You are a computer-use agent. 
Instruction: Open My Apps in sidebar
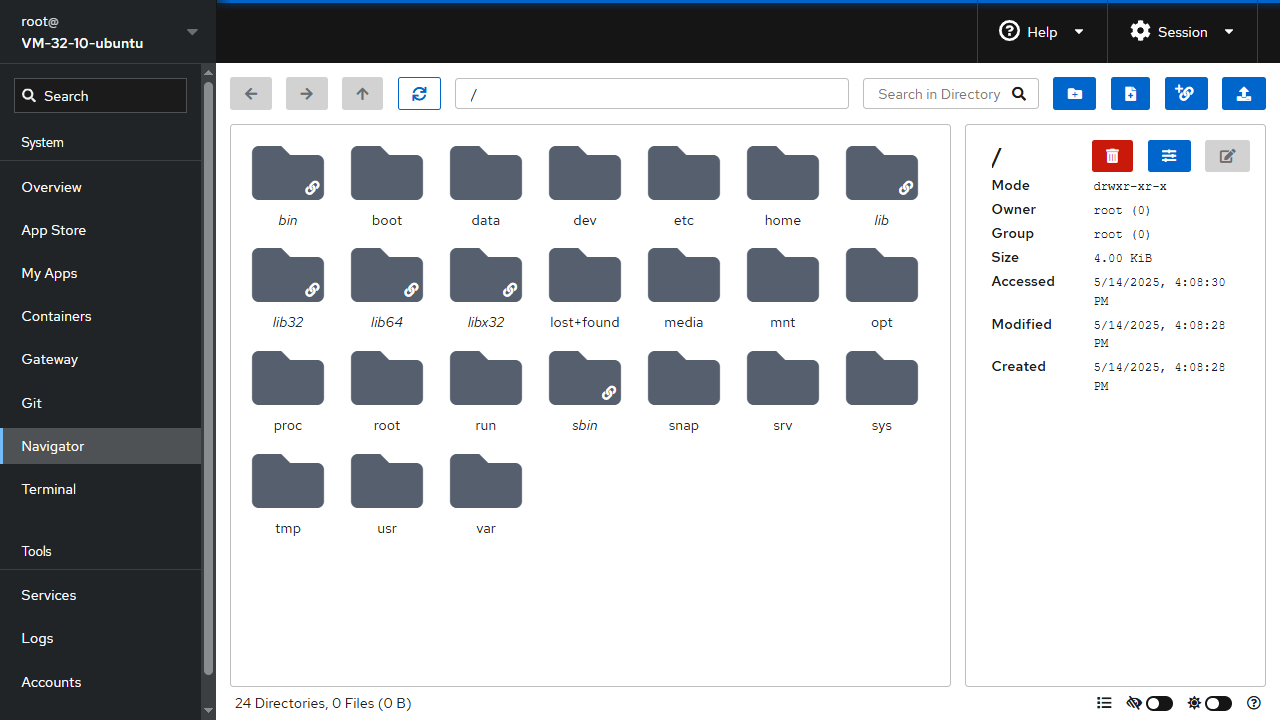point(100,273)
